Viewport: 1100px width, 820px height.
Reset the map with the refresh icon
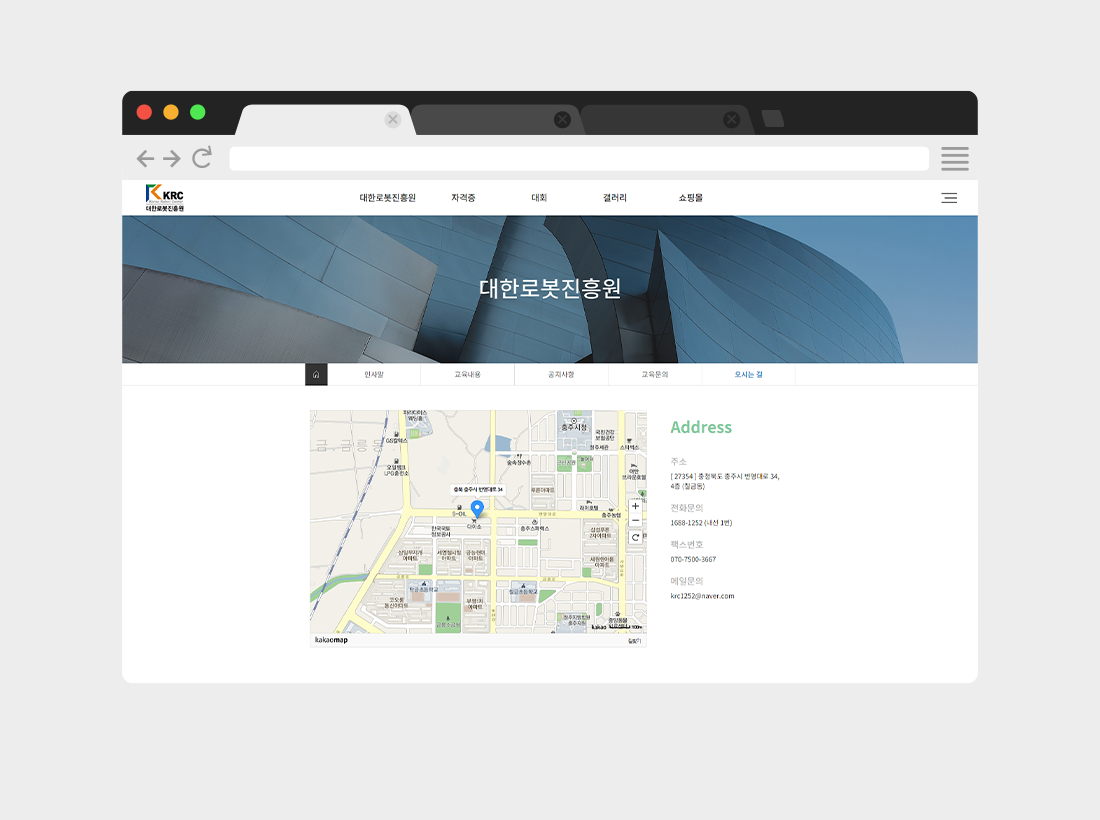pyautogui.click(x=635, y=537)
